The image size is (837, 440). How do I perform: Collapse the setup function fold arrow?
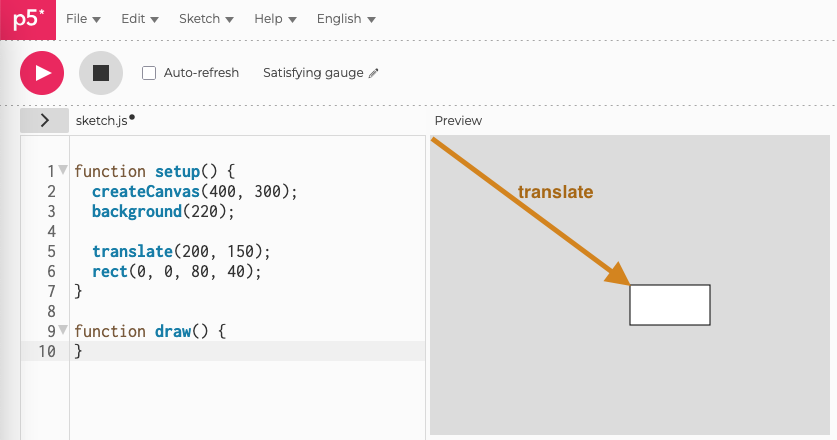coord(63,170)
